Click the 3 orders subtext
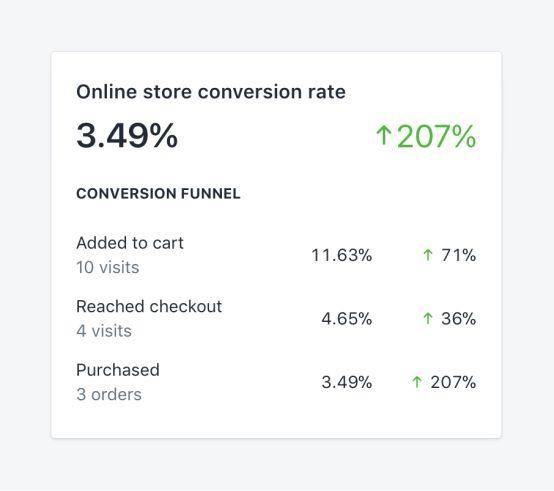The image size is (554, 491). pyautogui.click(x=109, y=395)
